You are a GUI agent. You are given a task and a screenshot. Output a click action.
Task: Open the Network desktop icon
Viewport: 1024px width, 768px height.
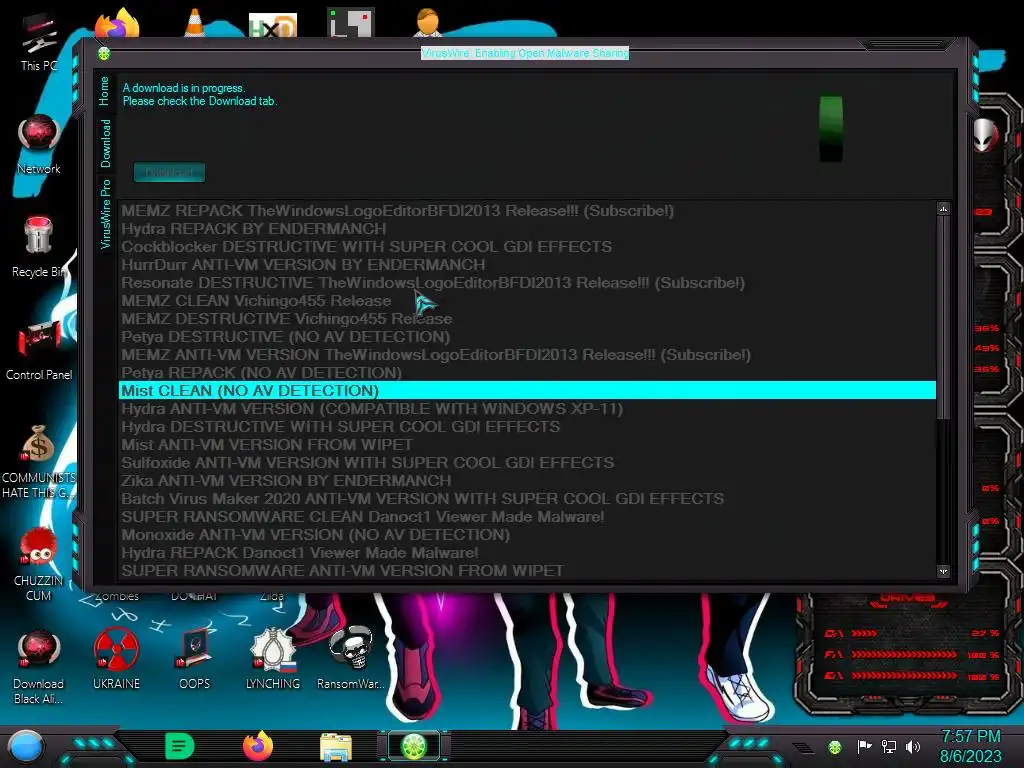coord(39,144)
